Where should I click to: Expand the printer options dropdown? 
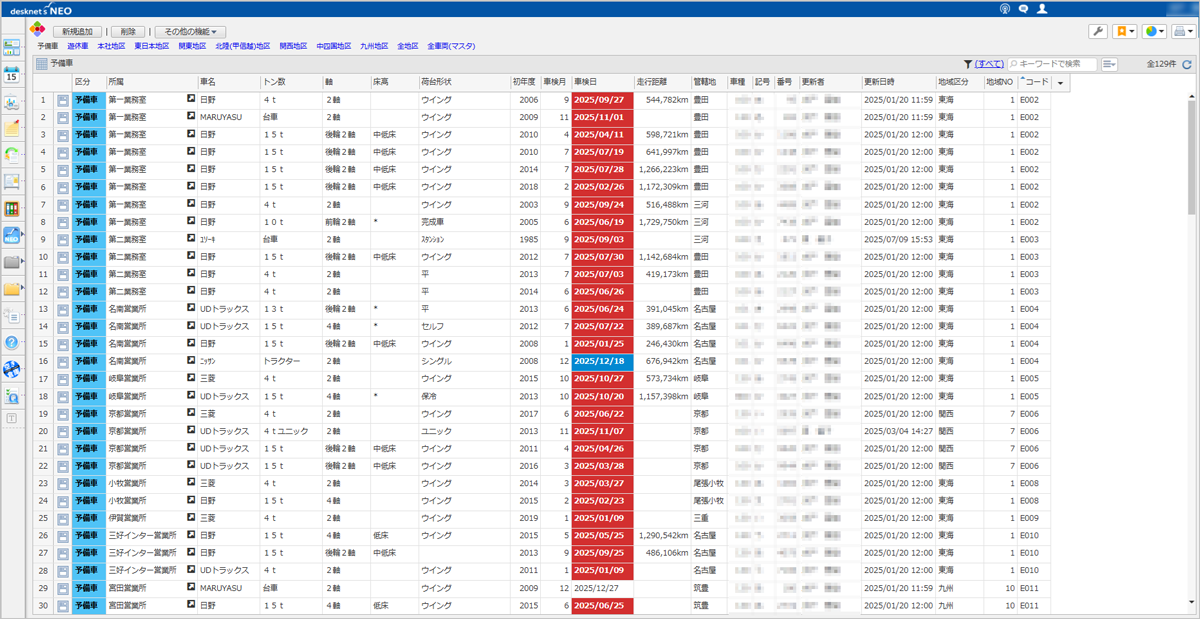pos(1183,31)
